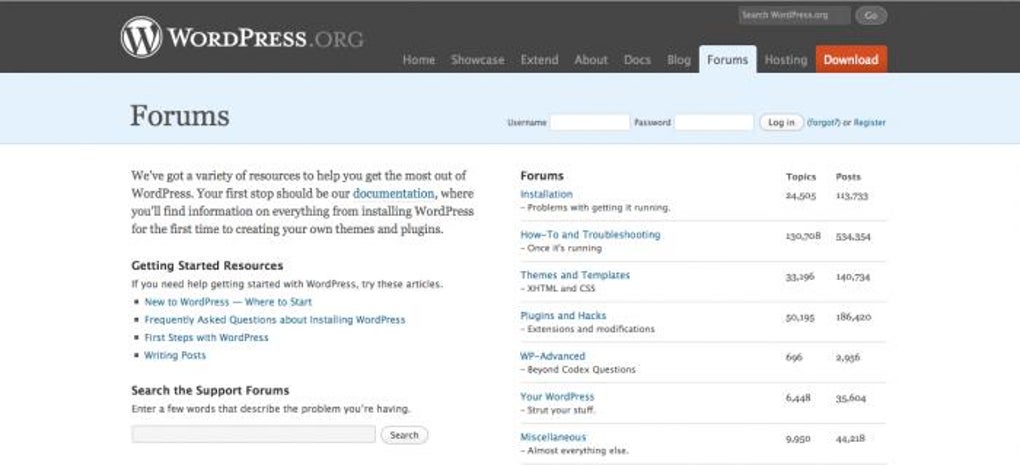The width and height of the screenshot is (1020, 465).
Task: Open the Extend navigation tab
Action: (539, 60)
